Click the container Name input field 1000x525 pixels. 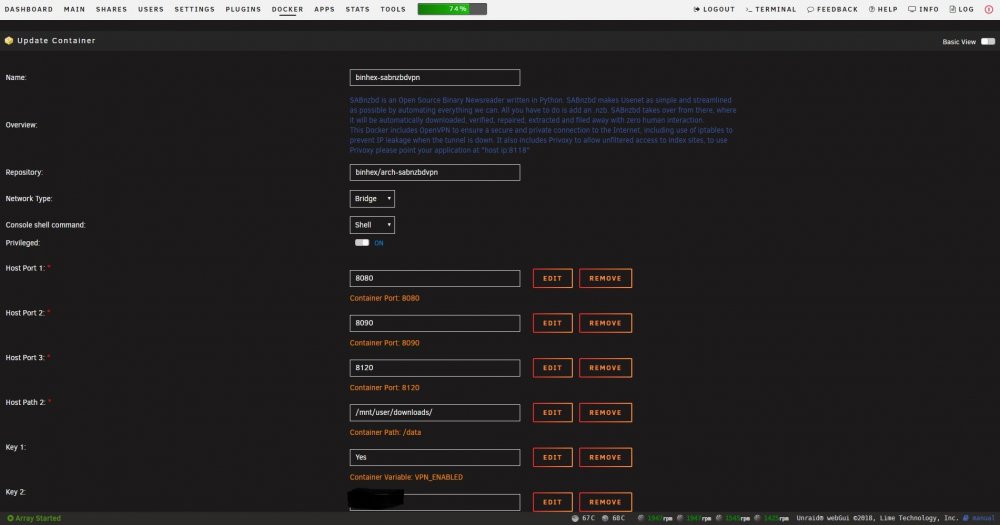coord(435,77)
